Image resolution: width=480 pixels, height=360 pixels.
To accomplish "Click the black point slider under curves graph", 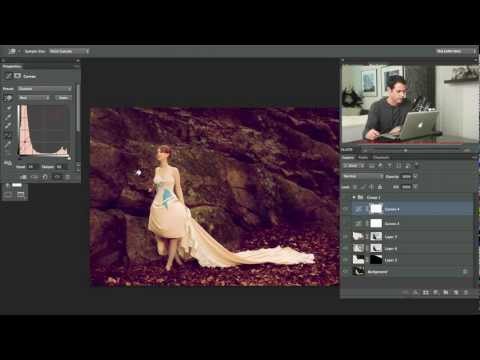I will coord(19,158).
